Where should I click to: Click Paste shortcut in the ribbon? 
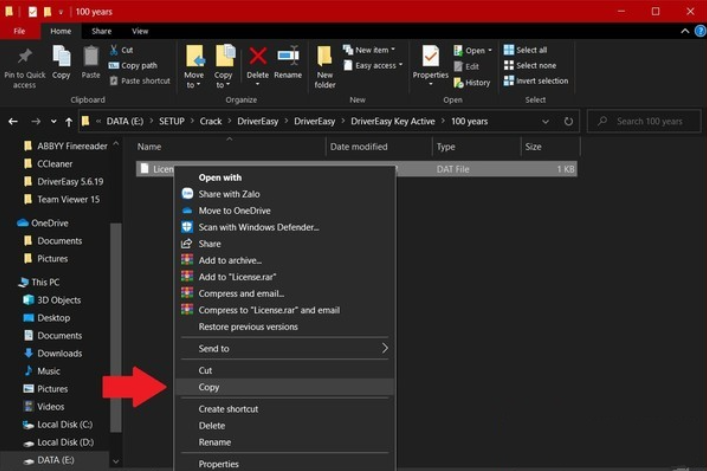click(140, 81)
